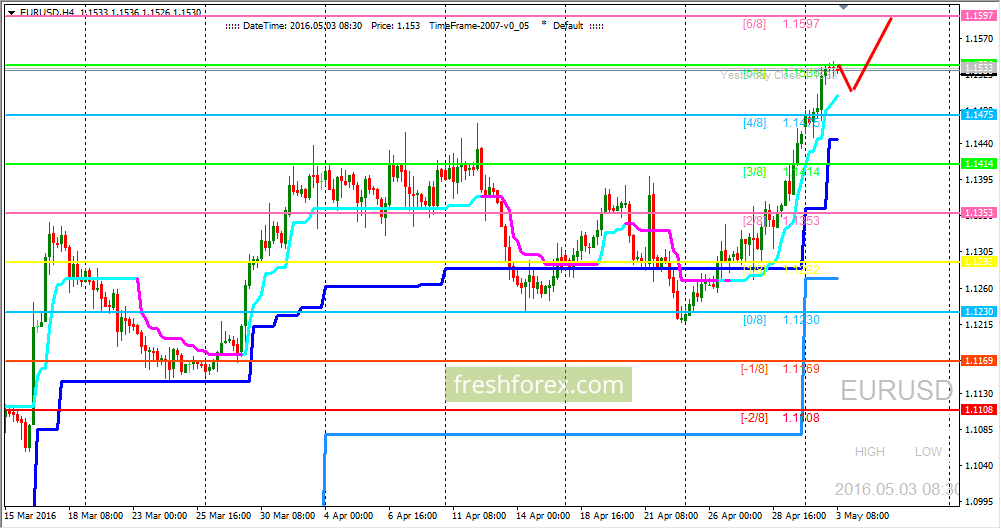Click the LOW label in lower right
This screenshot has width=1001, height=529.
tap(928, 452)
